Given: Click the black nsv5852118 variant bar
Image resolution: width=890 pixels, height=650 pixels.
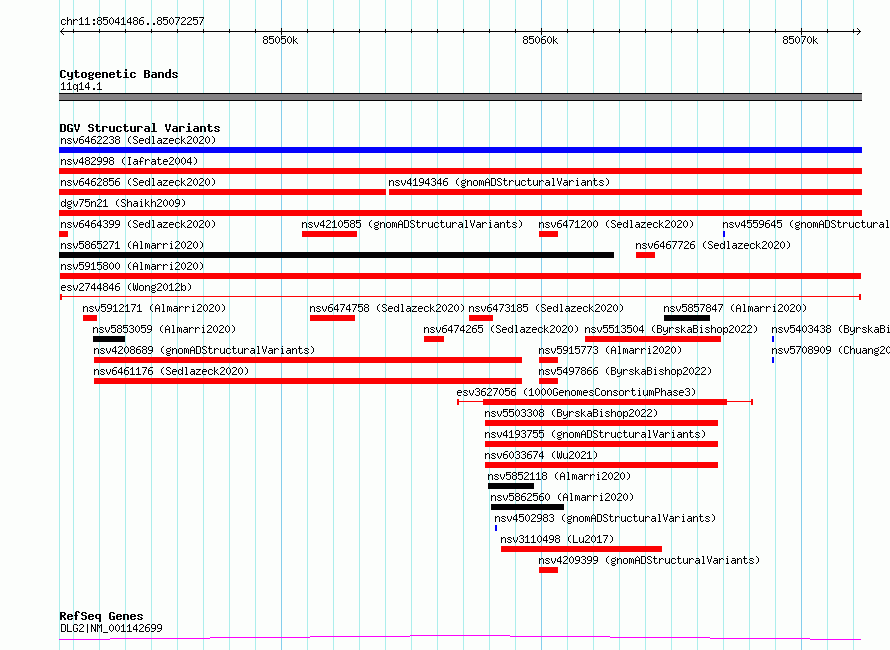Looking at the screenshot, I should (511, 486).
